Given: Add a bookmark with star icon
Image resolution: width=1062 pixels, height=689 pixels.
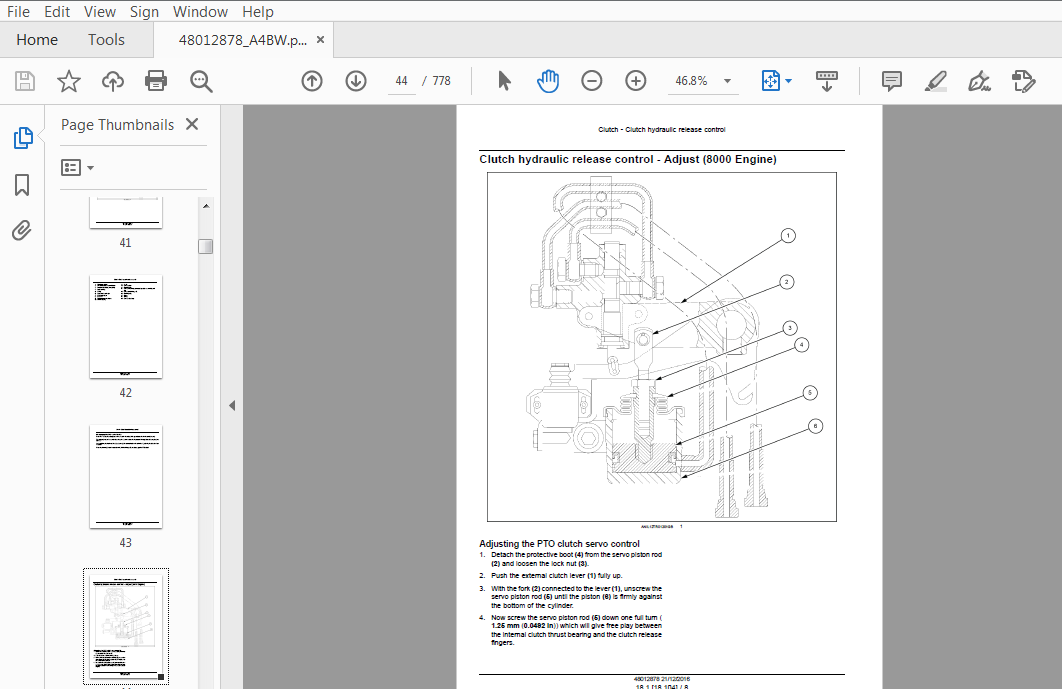Looking at the screenshot, I should pos(68,81).
